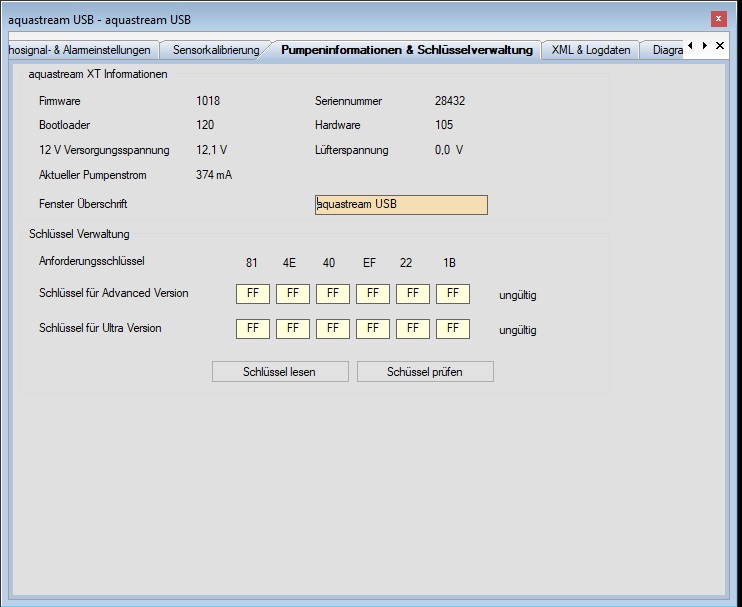Click the Firmware label
Image resolution: width=742 pixels, height=607 pixels.
click(x=60, y=101)
